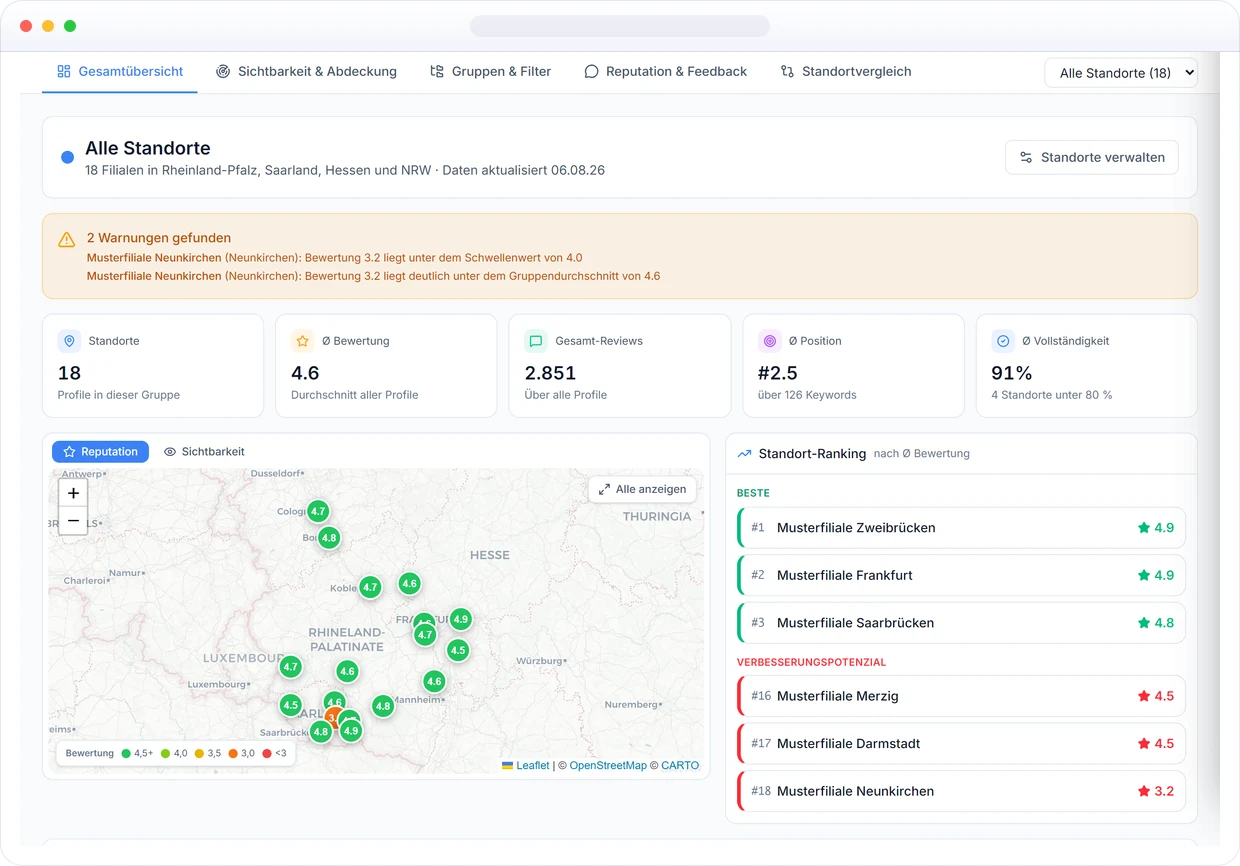Go to the Gruppen & Filter tab

[x=490, y=72]
